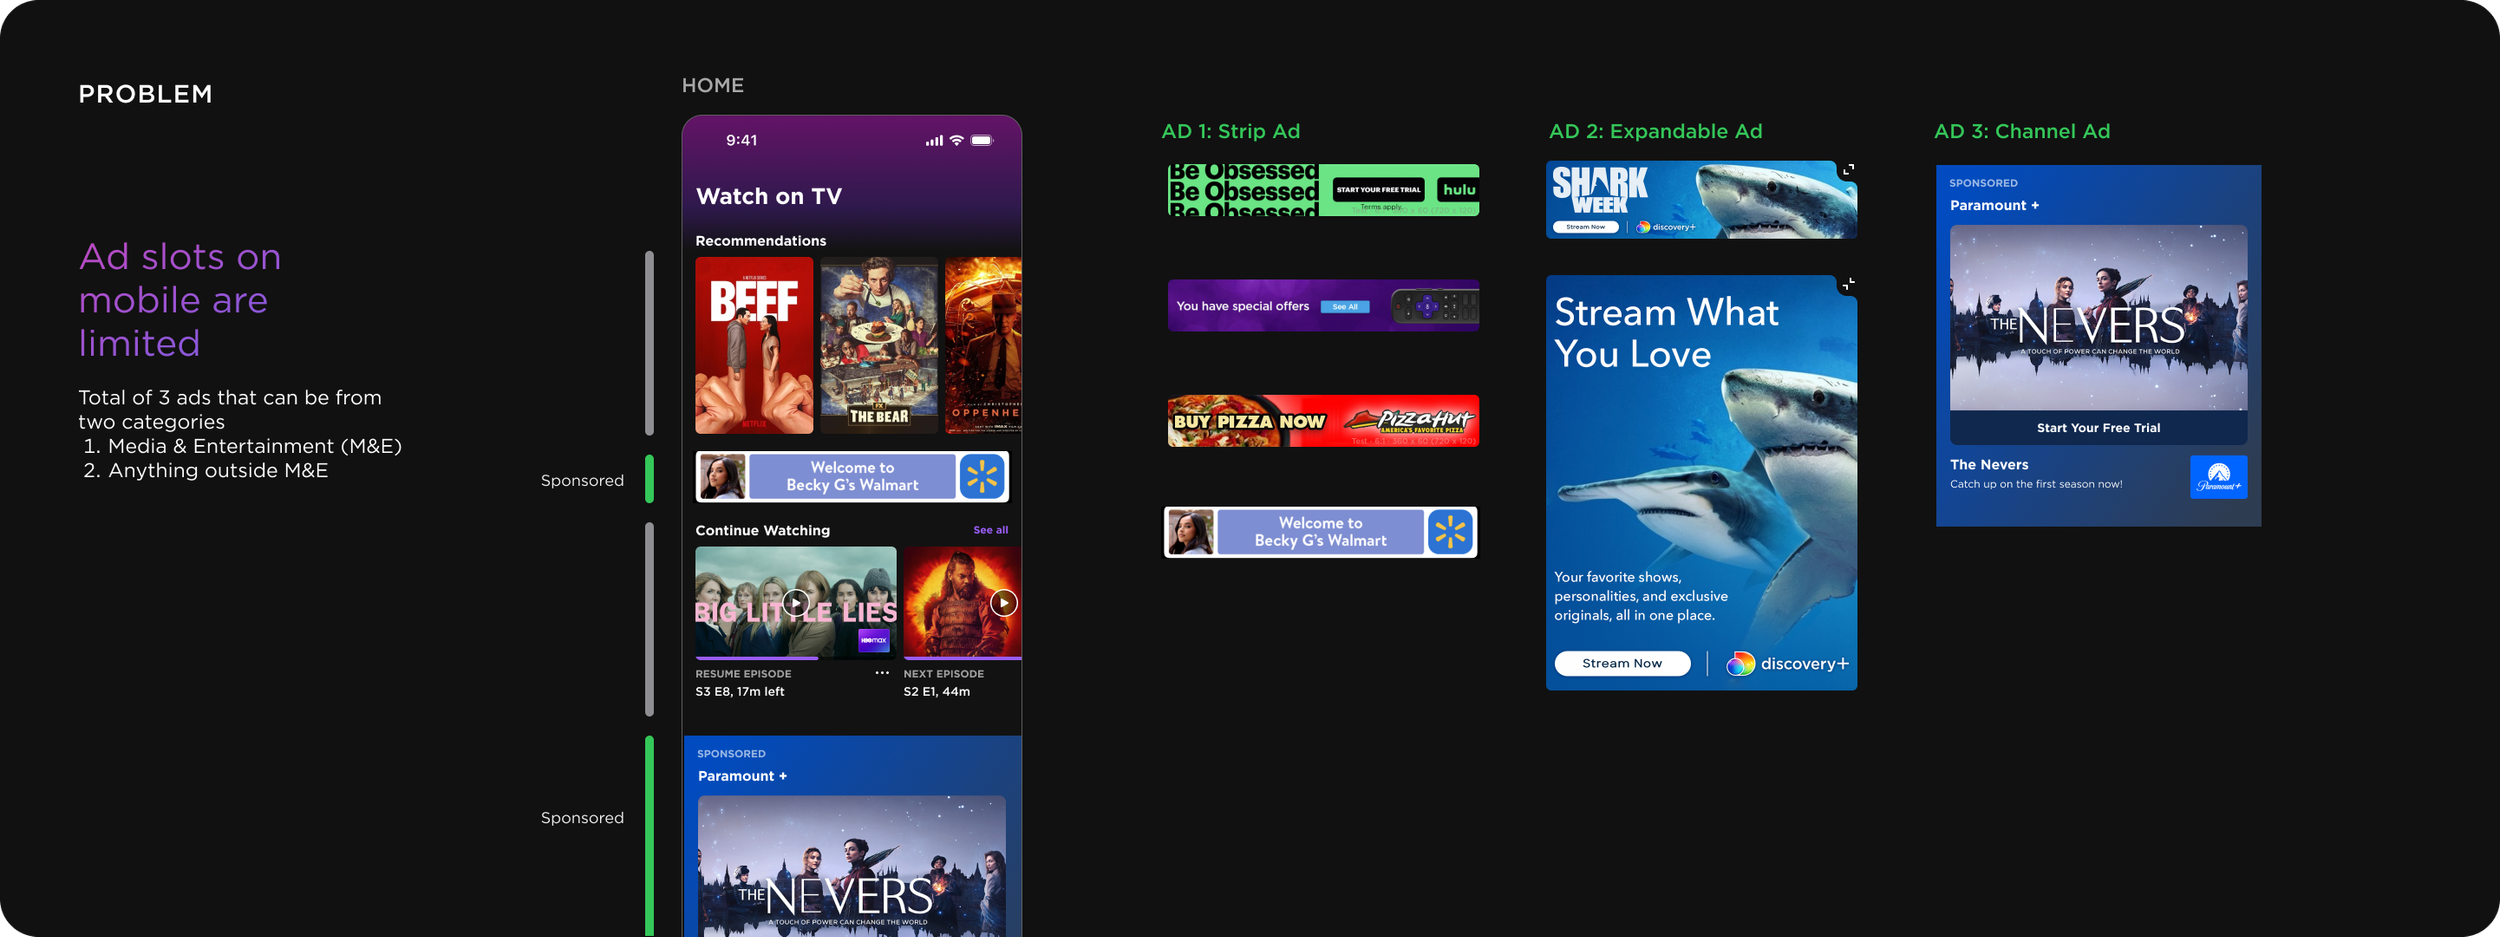This screenshot has height=937, width=2500.
Task: Click the AD 3: Channel Ad heading
Action: click(x=2022, y=131)
